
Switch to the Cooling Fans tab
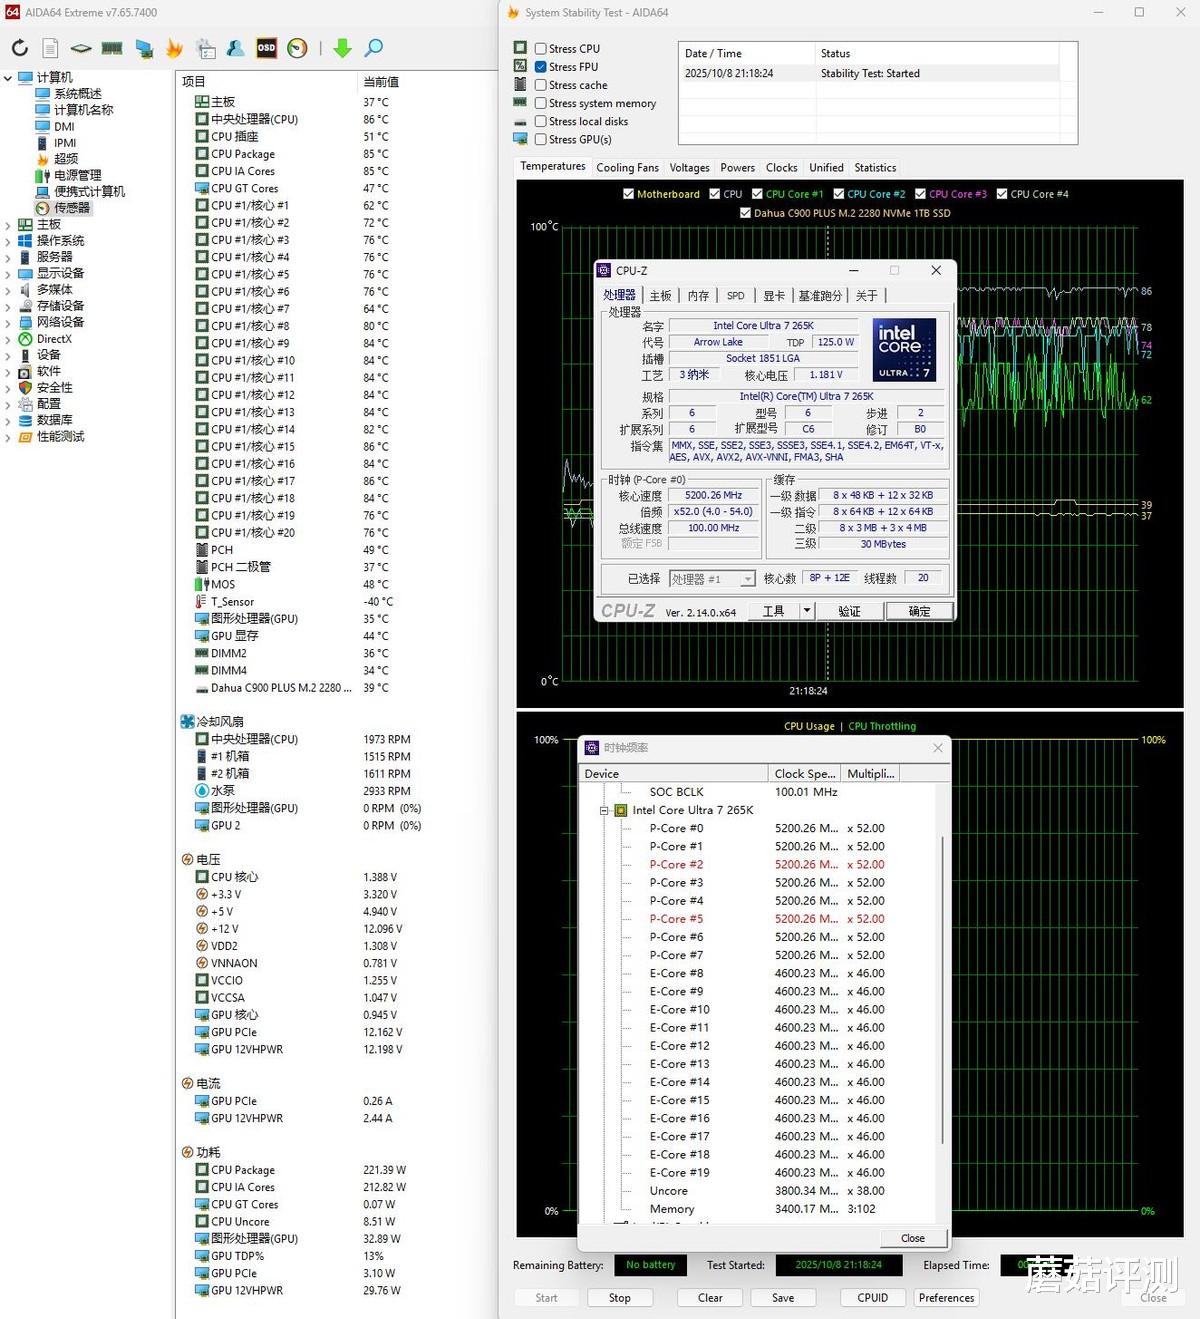[627, 167]
